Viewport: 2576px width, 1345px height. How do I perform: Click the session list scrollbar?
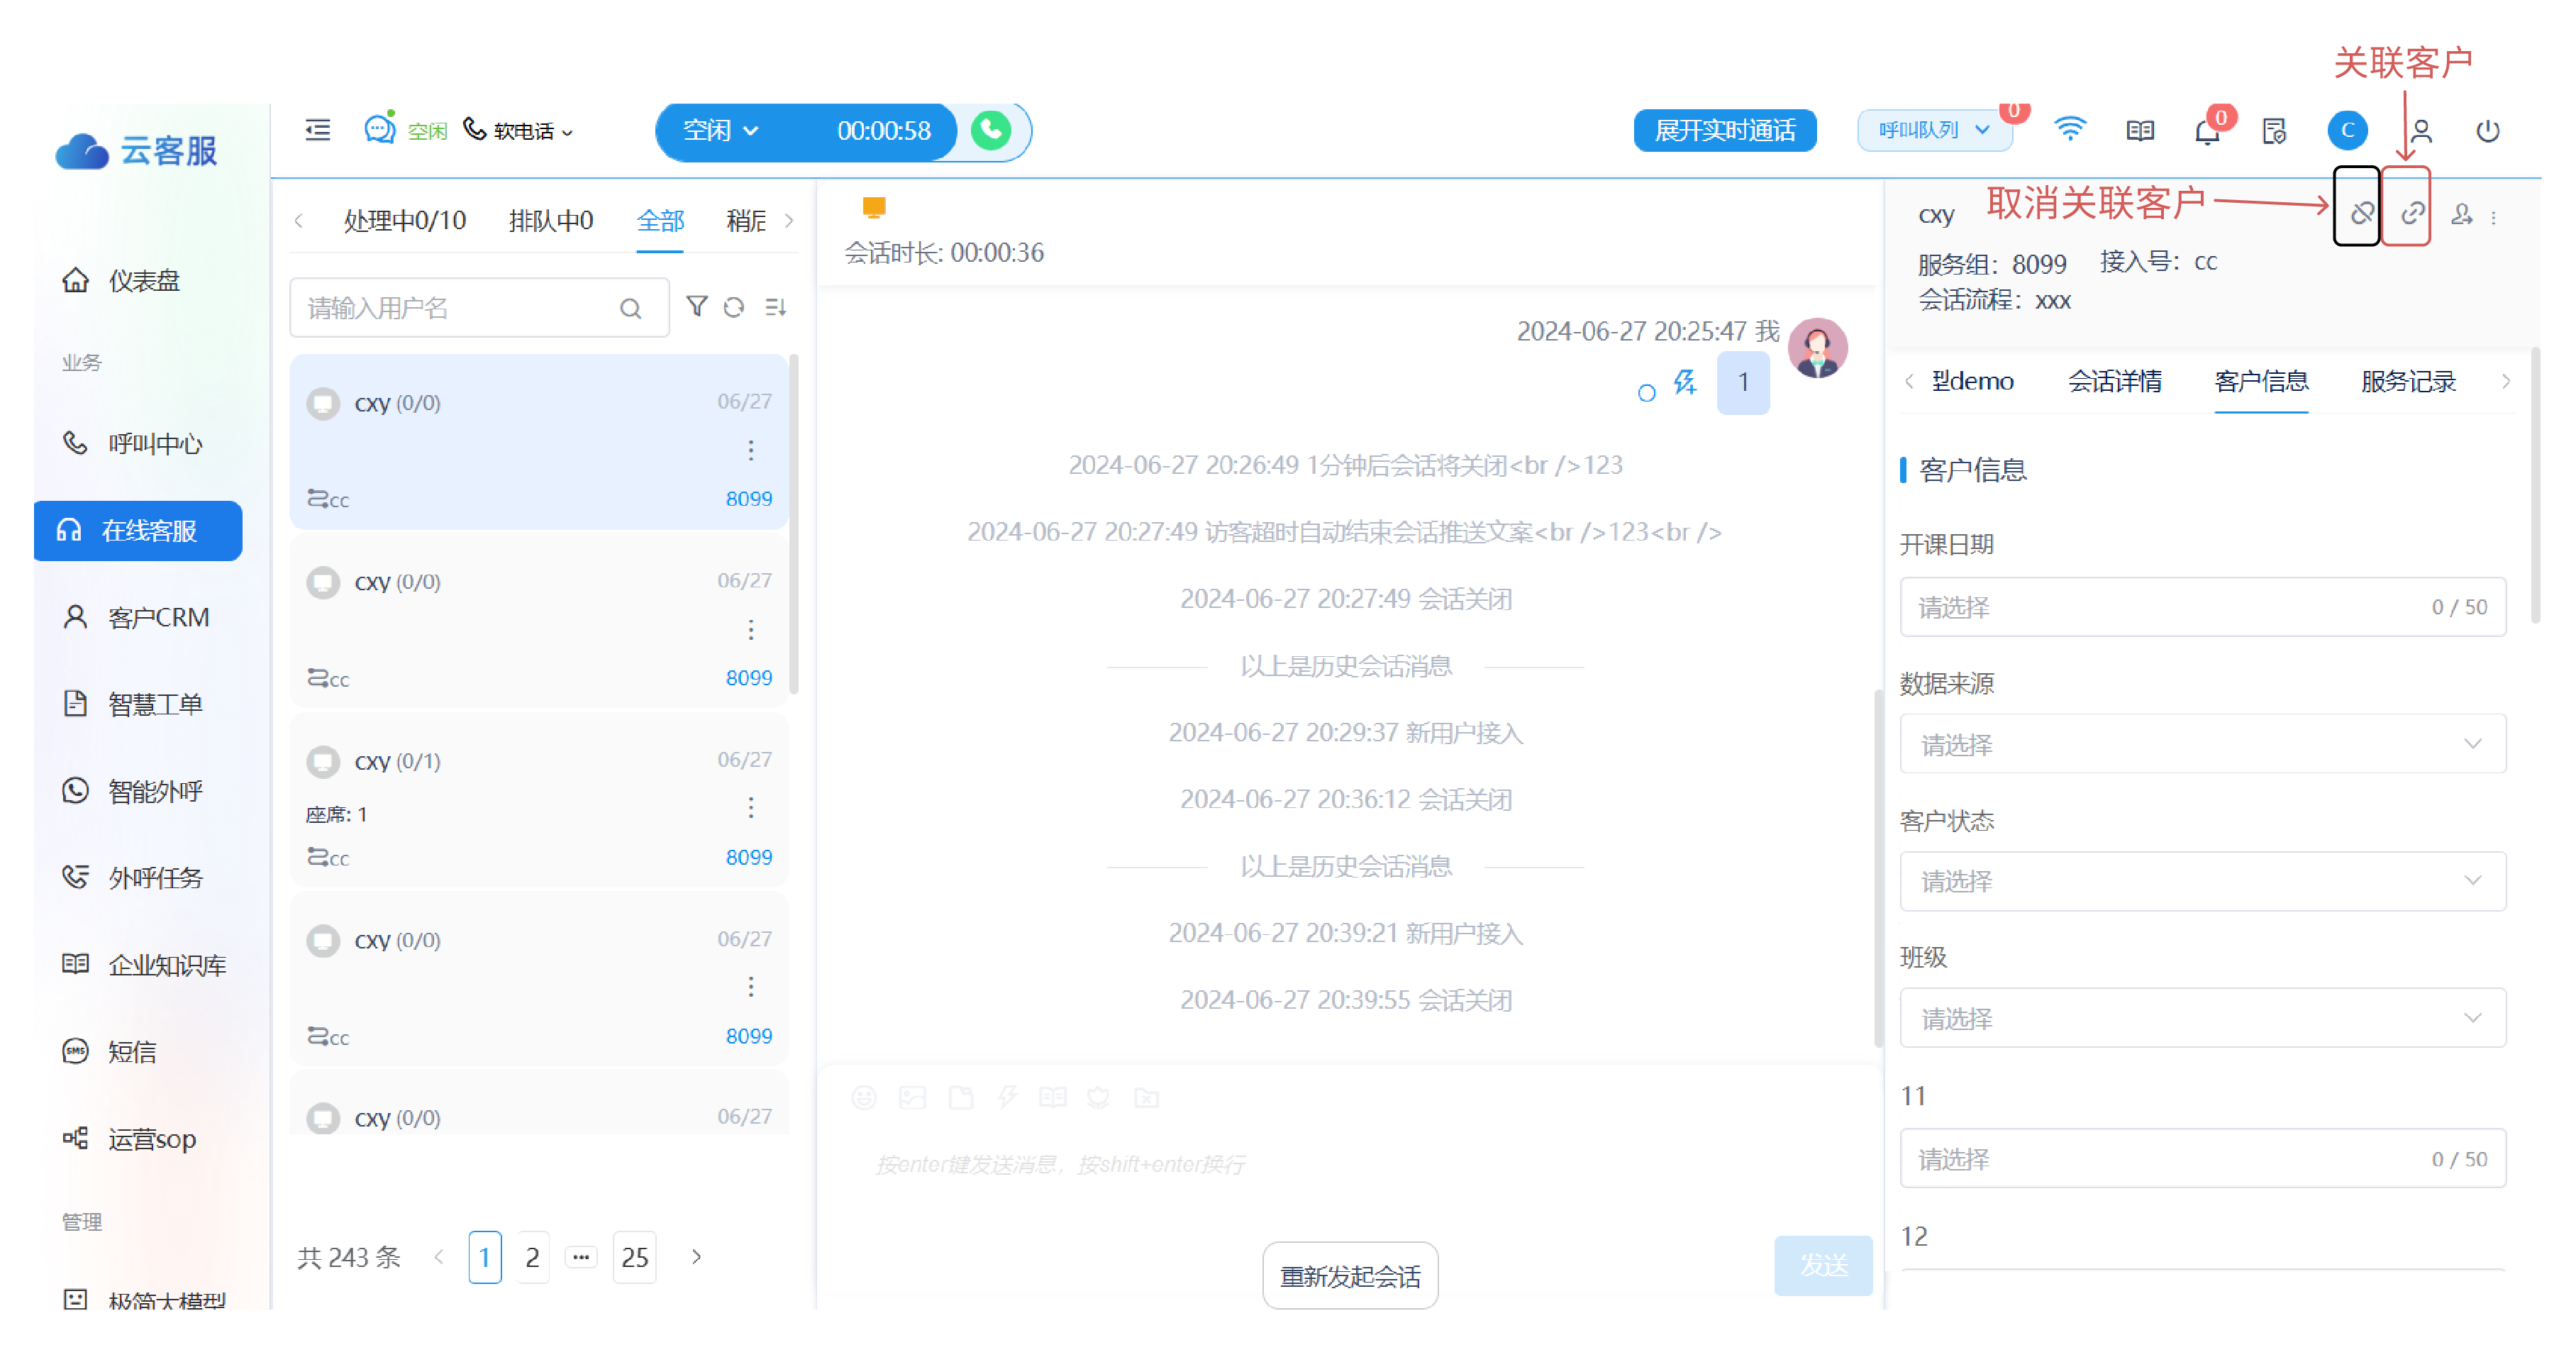[x=793, y=523]
